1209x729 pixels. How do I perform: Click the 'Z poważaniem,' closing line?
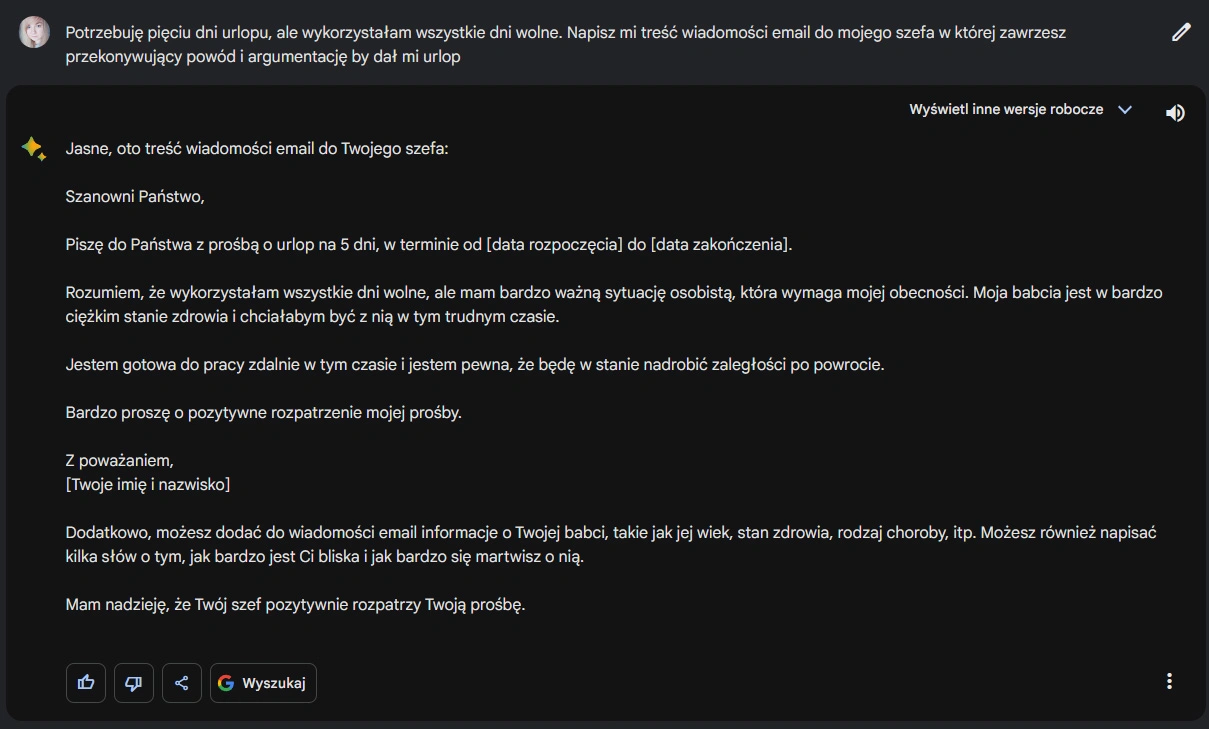coord(120,461)
